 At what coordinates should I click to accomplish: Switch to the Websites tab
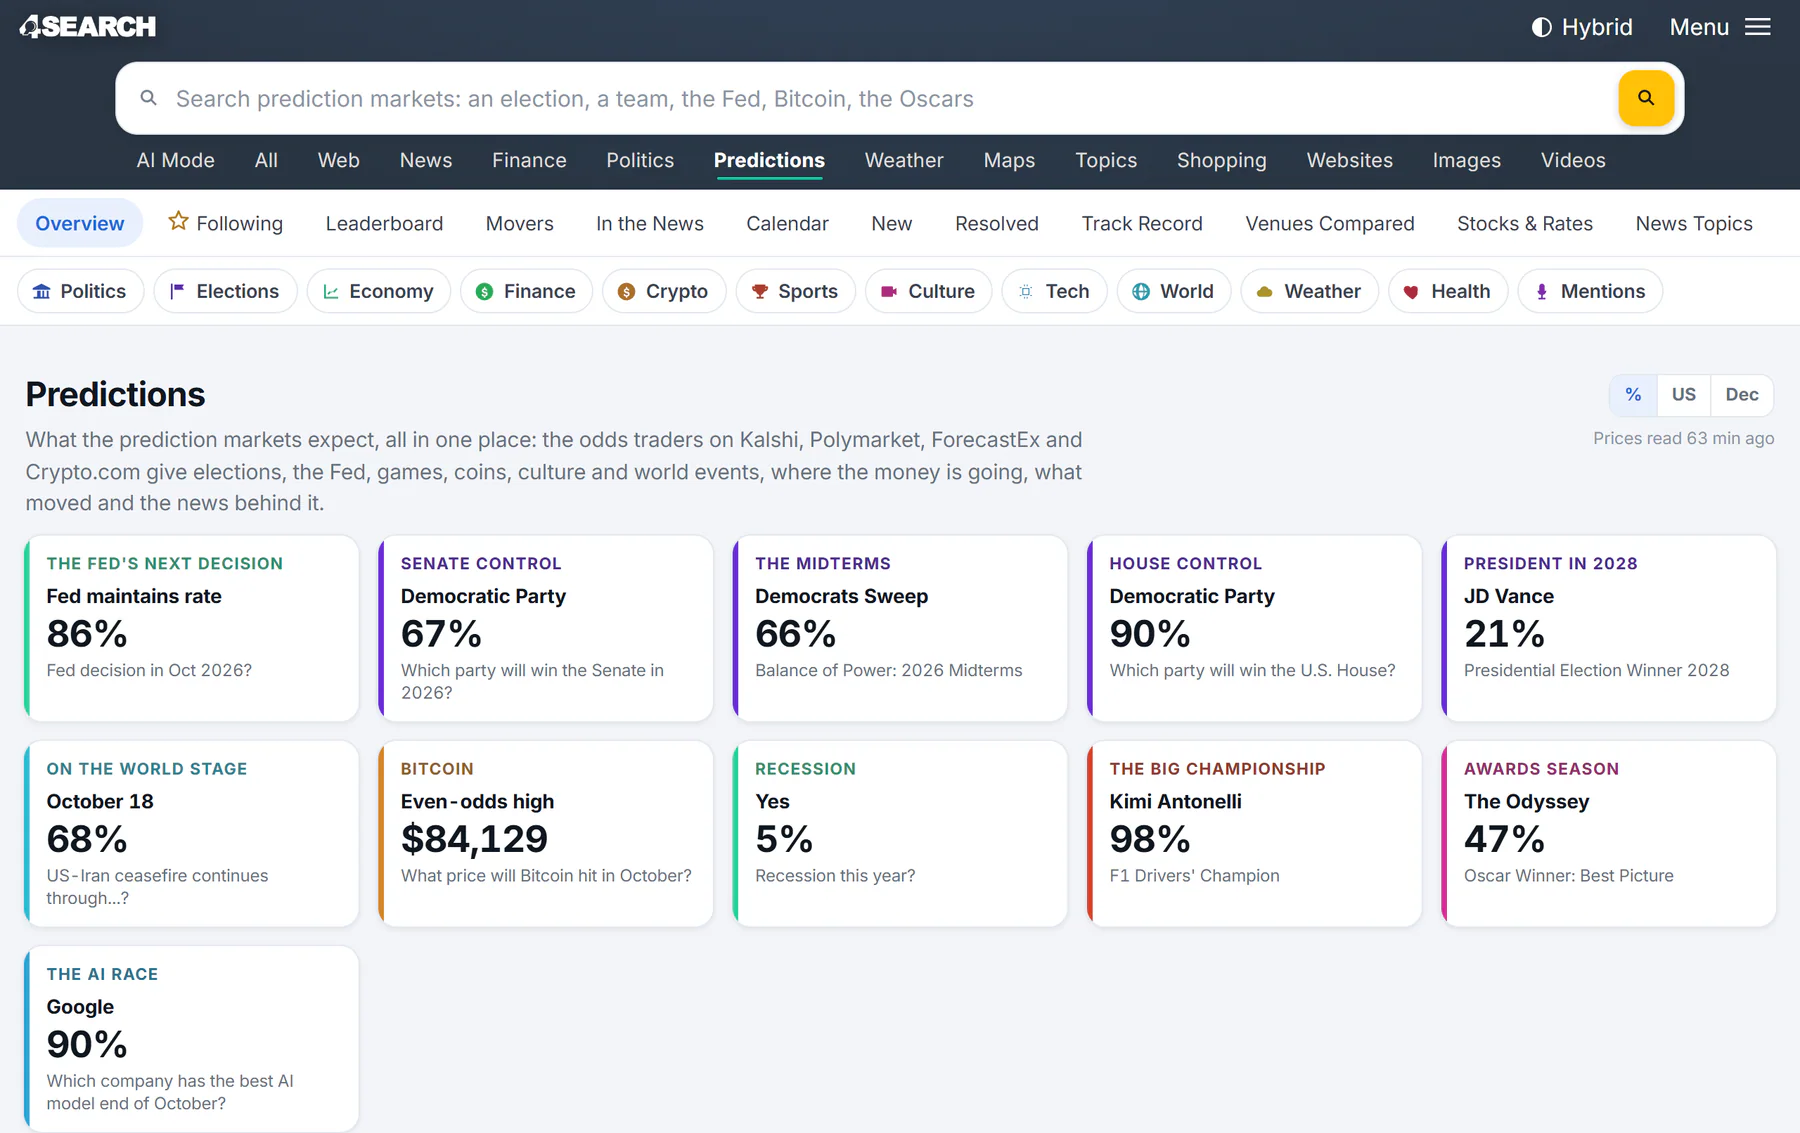1350,160
